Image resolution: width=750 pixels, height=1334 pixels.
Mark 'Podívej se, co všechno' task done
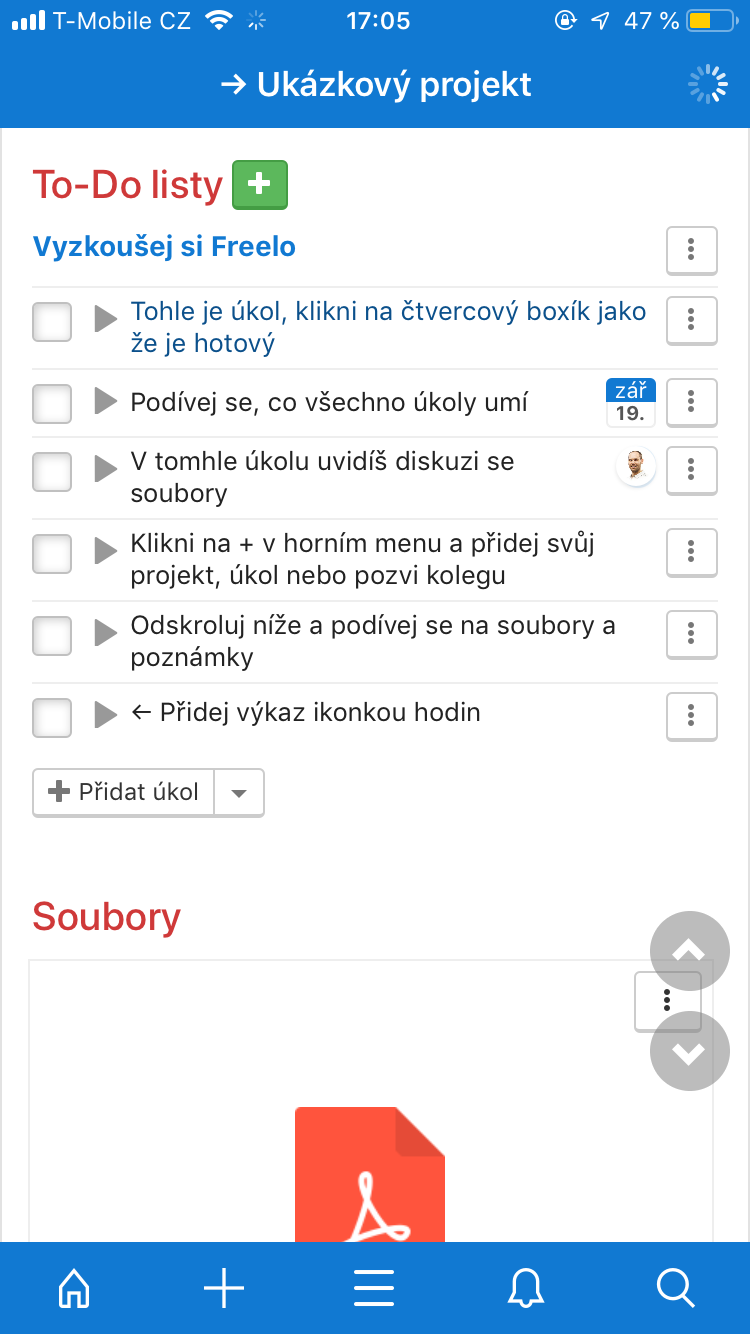point(52,403)
